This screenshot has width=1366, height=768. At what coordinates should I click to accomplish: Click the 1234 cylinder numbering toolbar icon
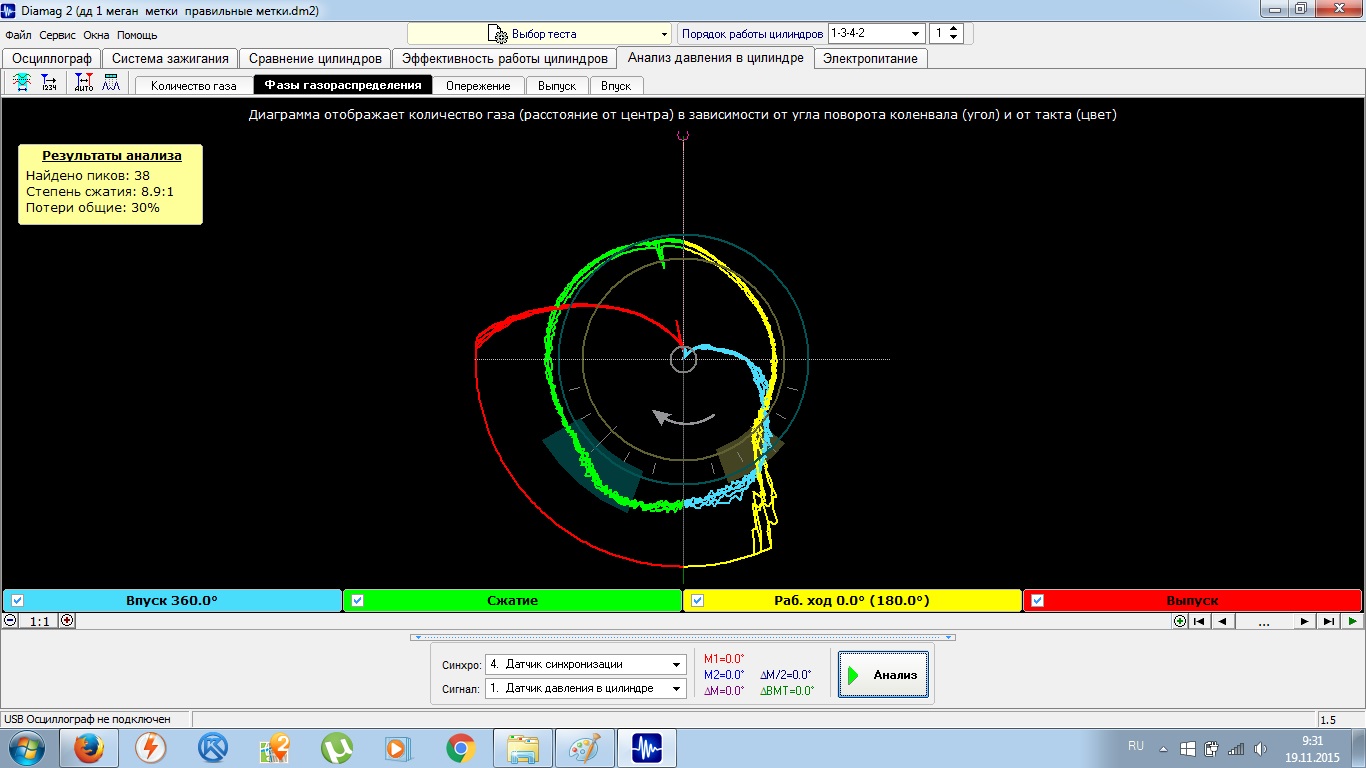[x=49, y=83]
